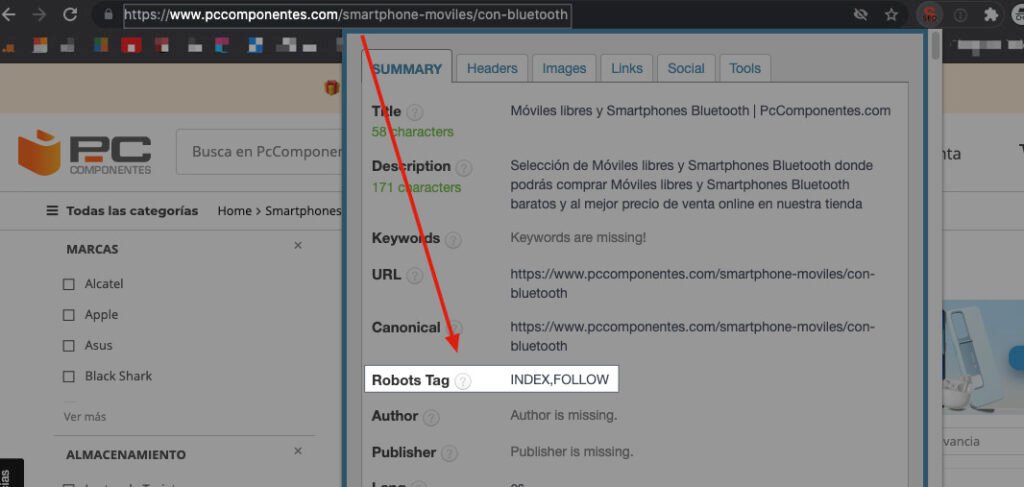Click the help icon next to Description

click(x=464, y=168)
